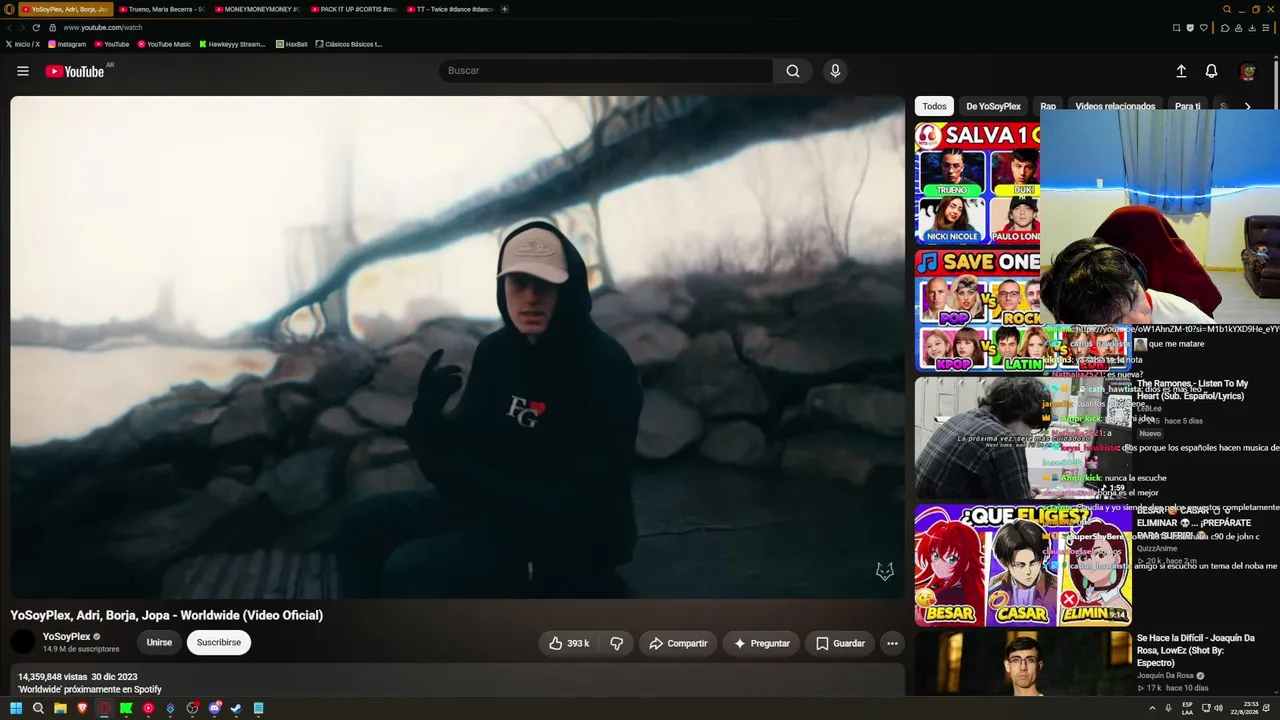Open the 'SALVA 1' recommended video thumbnail

[977, 183]
